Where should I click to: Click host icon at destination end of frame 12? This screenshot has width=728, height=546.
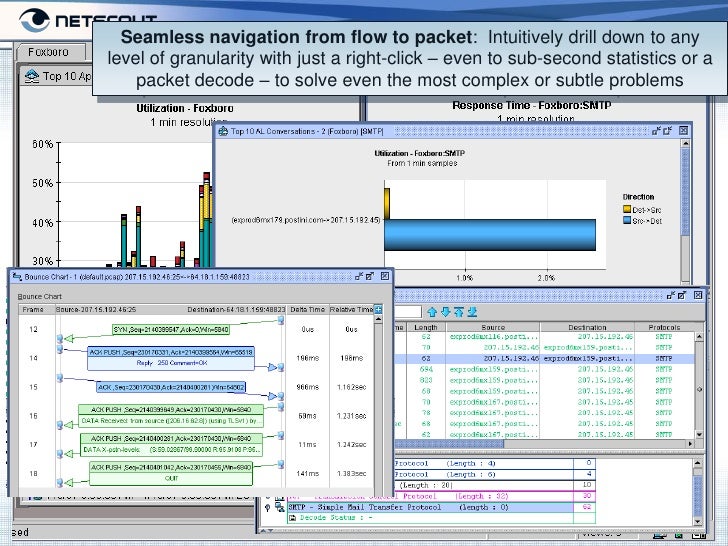281,320
